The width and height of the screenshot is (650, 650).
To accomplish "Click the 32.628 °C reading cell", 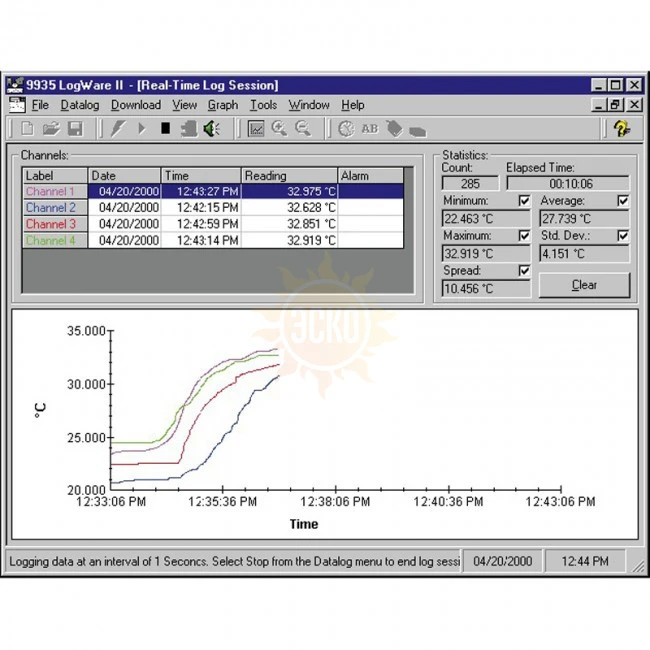I will coord(289,208).
